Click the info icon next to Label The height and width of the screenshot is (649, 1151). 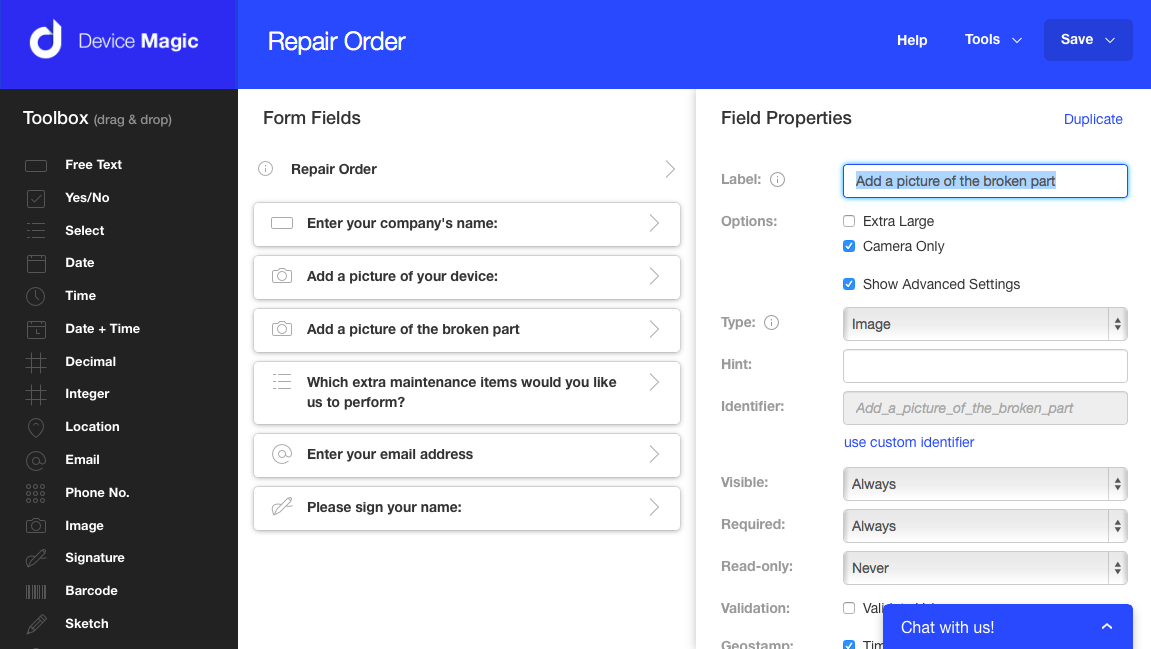(777, 180)
